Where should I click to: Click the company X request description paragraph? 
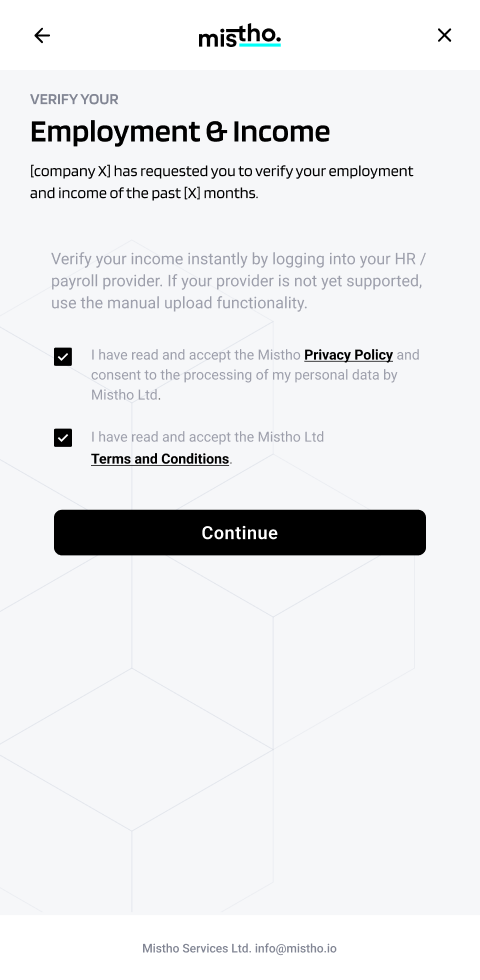(x=222, y=182)
